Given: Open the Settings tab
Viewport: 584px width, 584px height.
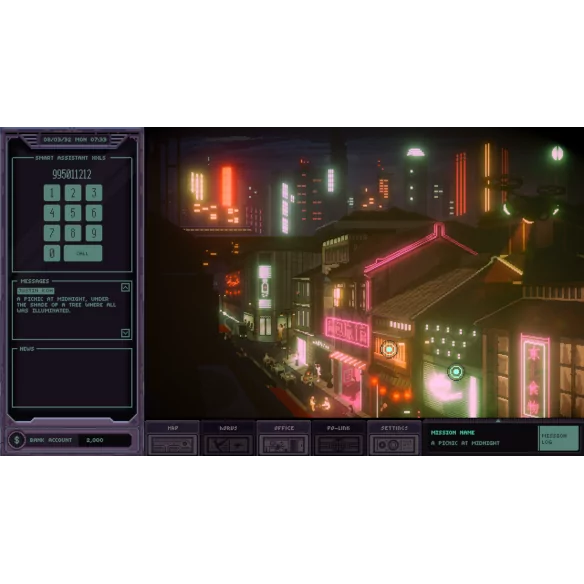Looking at the screenshot, I should pyautogui.click(x=394, y=438).
